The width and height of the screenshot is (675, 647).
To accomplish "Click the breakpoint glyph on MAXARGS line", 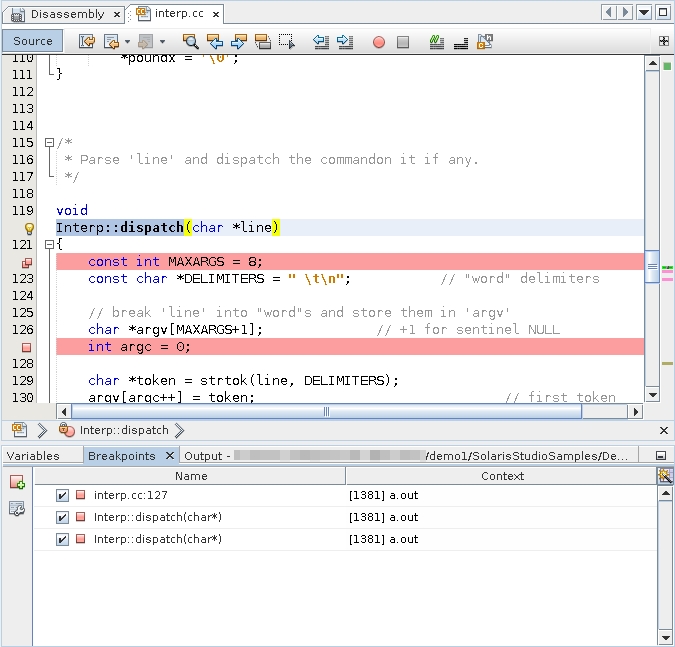I will pos(27,262).
